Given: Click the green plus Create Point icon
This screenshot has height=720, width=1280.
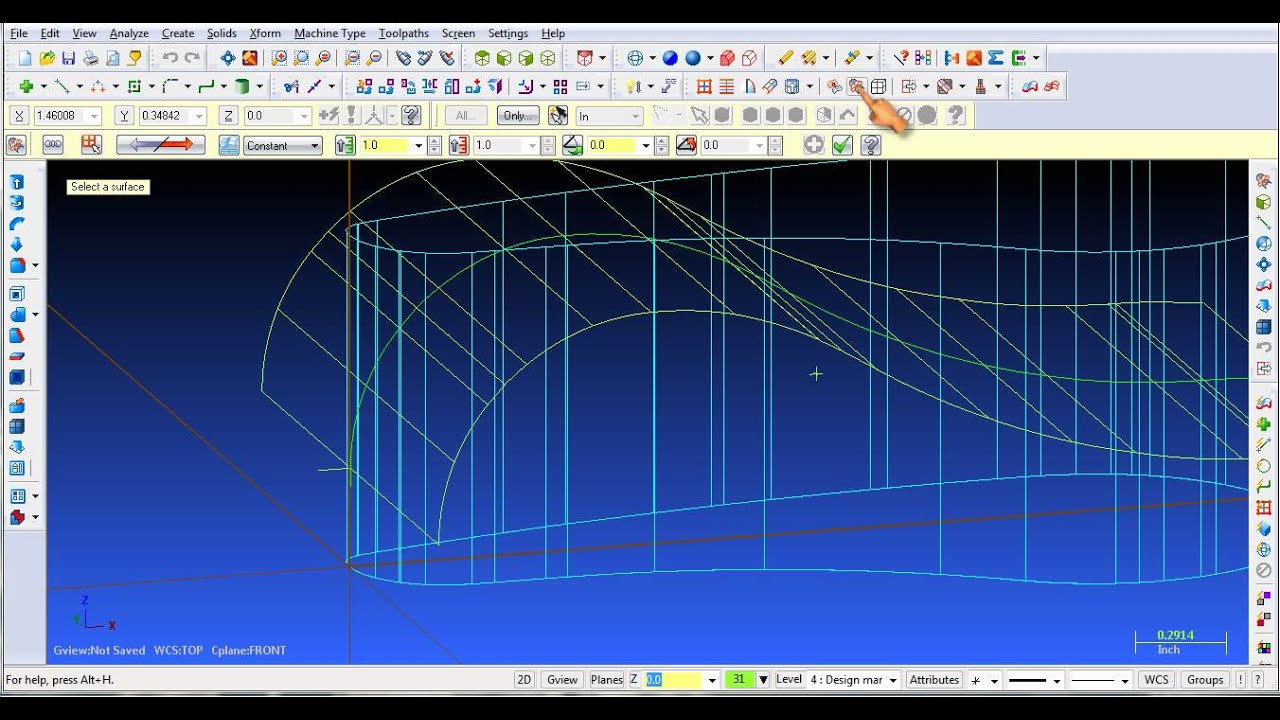Looking at the screenshot, I should coord(27,86).
